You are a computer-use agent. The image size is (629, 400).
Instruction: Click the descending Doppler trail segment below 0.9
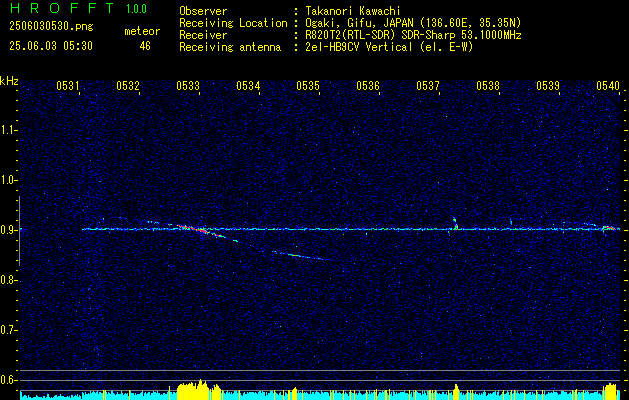(301, 256)
